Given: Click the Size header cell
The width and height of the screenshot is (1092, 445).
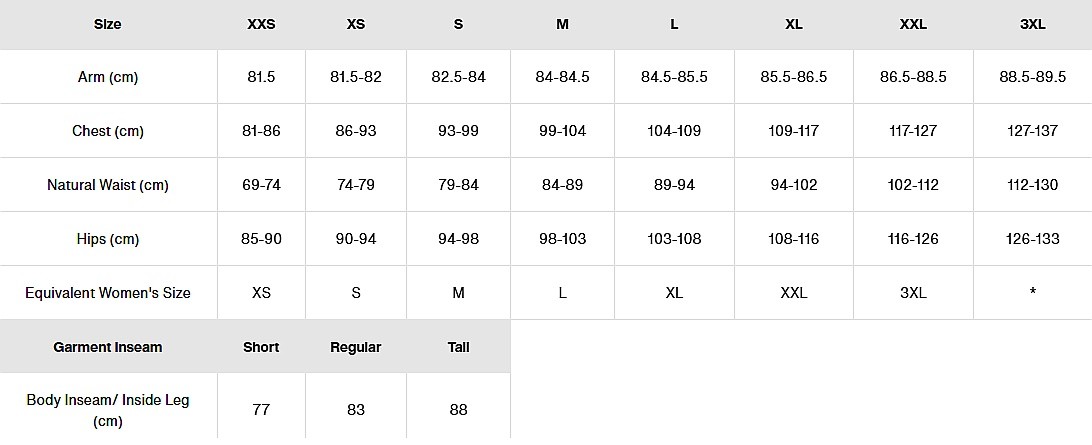Looking at the screenshot, I should (x=108, y=24).
